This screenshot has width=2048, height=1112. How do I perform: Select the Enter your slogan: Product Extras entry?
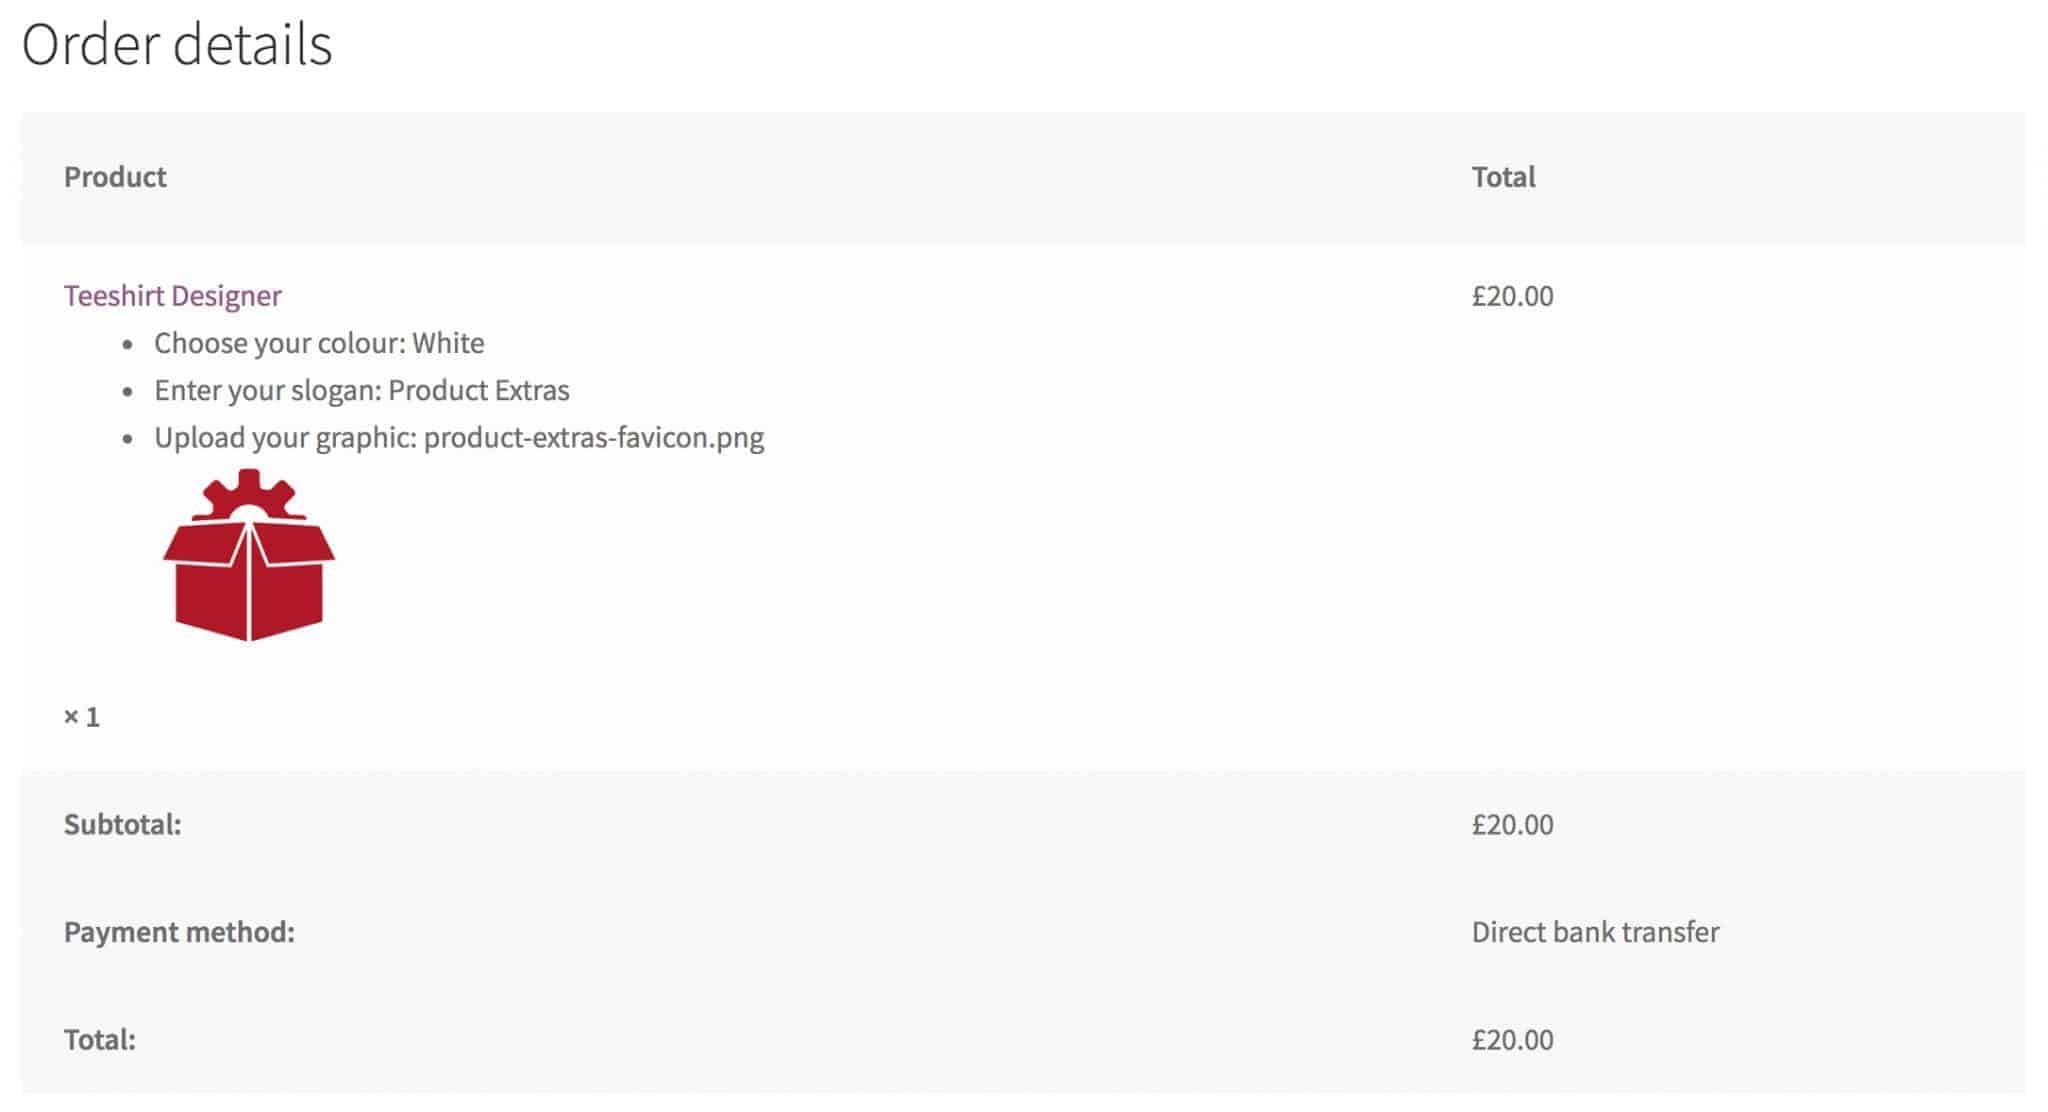click(x=362, y=390)
